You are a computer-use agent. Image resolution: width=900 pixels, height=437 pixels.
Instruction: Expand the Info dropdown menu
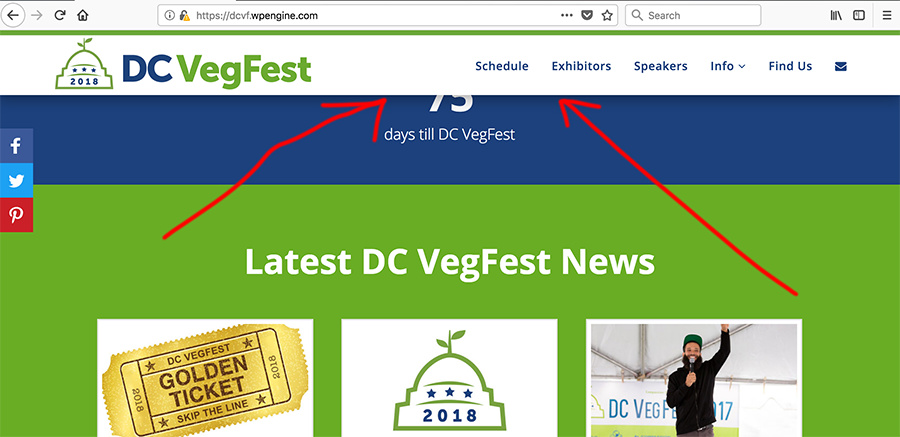coord(728,67)
